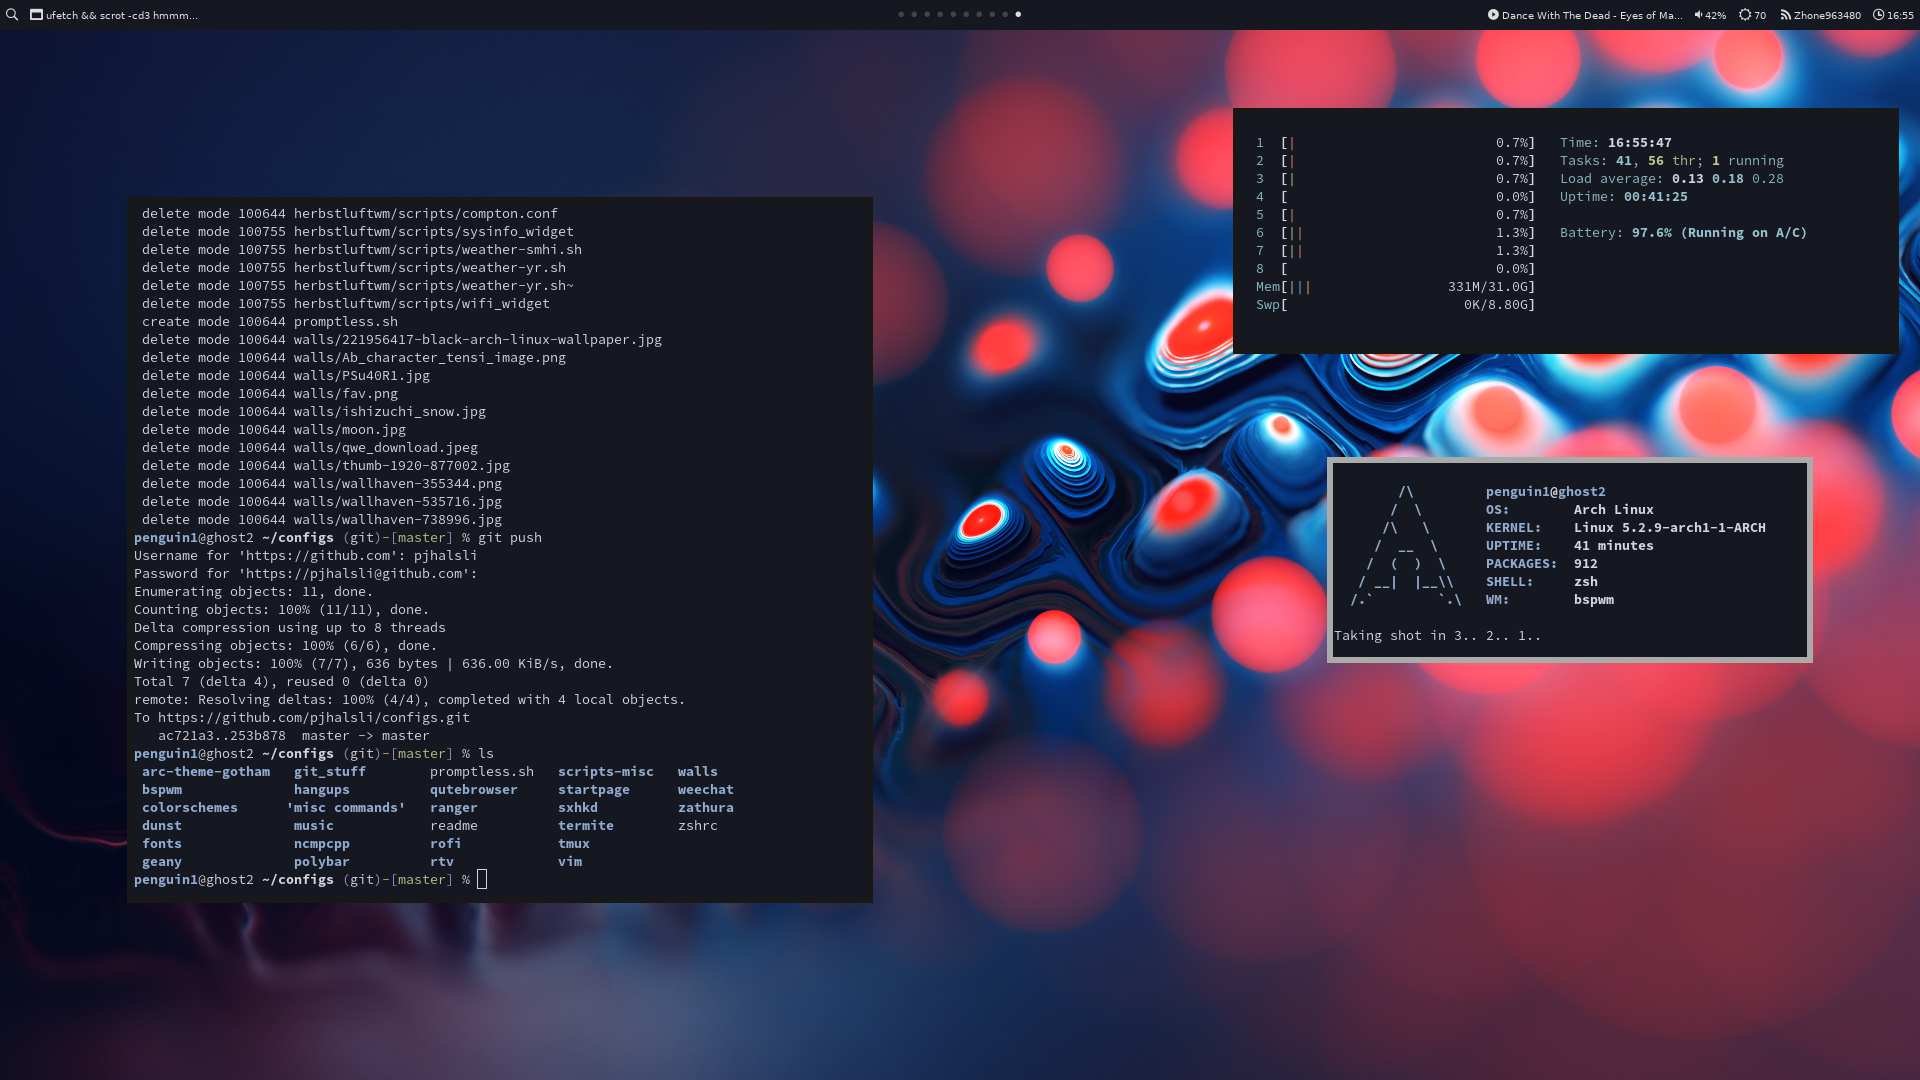Click the 16:55 time in the top bar
This screenshot has width=1920, height=1080.
[x=1900, y=15]
